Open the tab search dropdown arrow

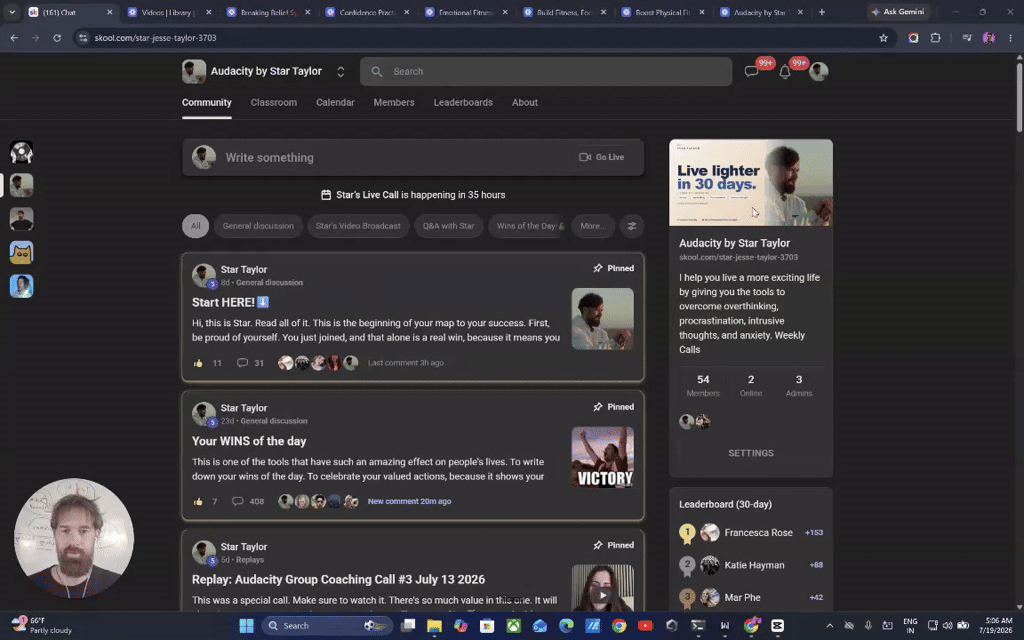(12, 12)
